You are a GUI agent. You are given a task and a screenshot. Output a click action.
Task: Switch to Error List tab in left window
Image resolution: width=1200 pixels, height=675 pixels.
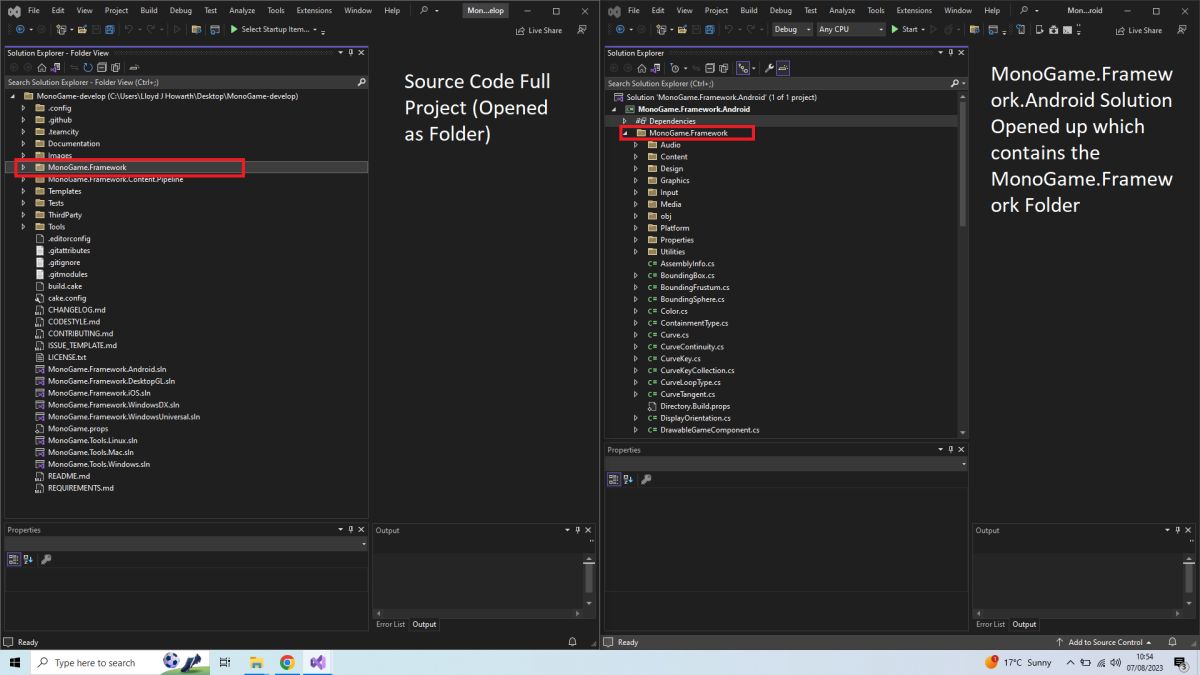point(390,624)
